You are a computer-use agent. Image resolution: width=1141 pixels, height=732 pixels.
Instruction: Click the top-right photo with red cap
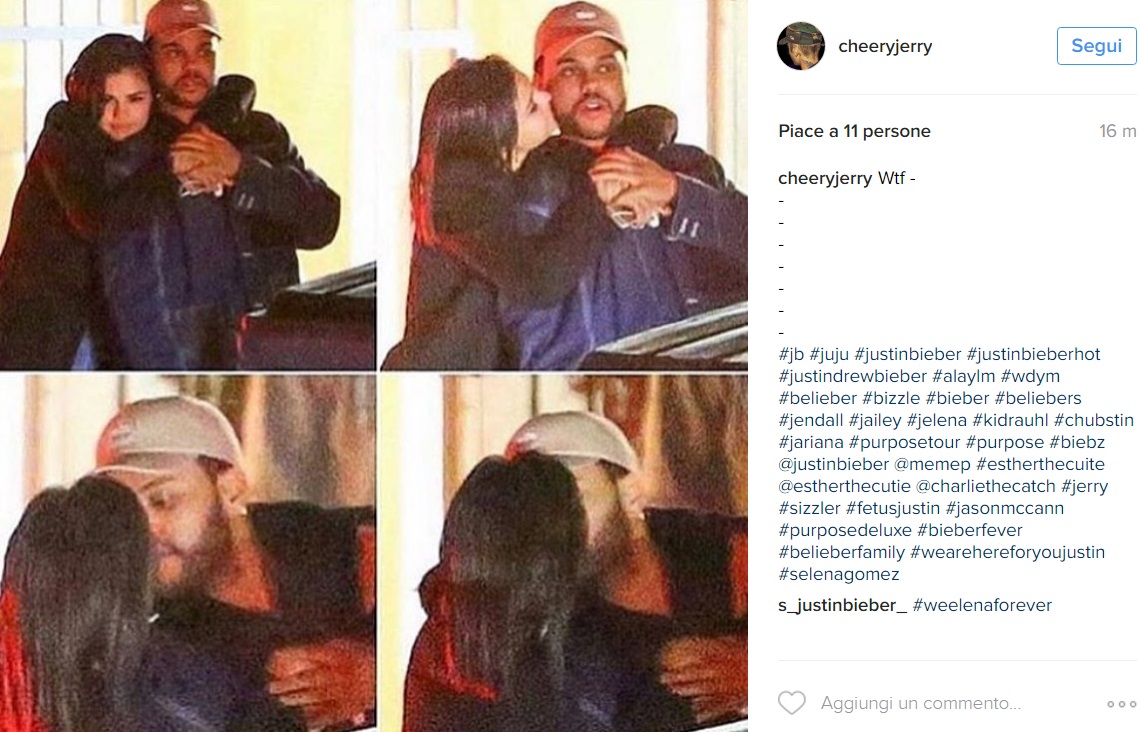(x=564, y=185)
